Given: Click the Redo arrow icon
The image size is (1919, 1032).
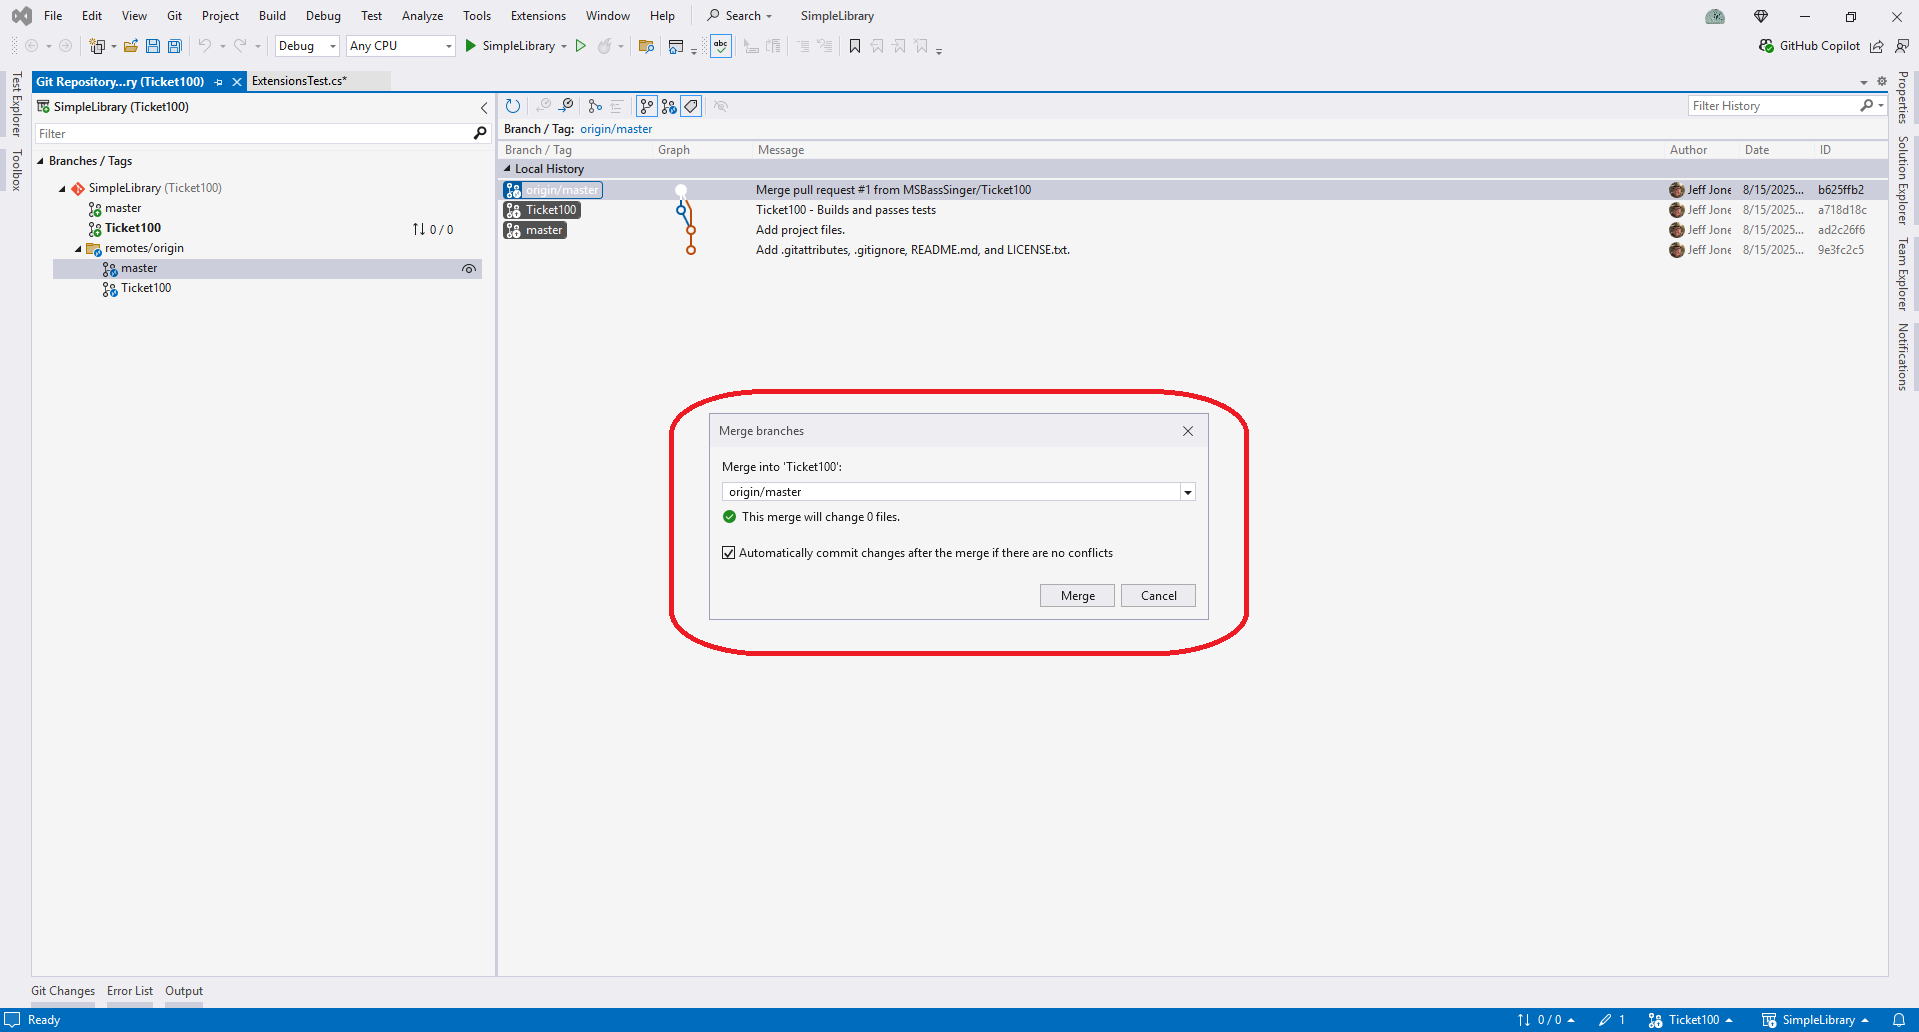Looking at the screenshot, I should point(240,46).
